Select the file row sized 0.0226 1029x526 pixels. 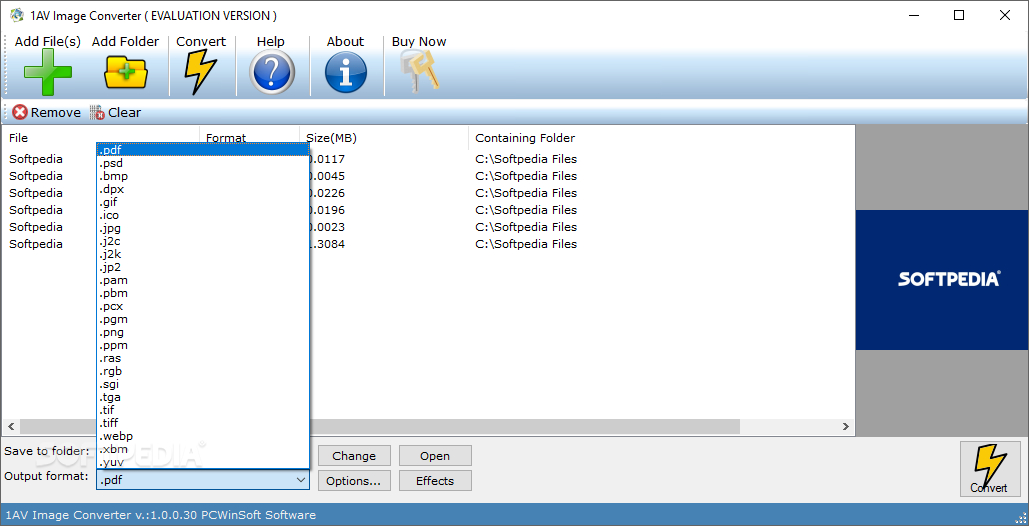[429, 193]
